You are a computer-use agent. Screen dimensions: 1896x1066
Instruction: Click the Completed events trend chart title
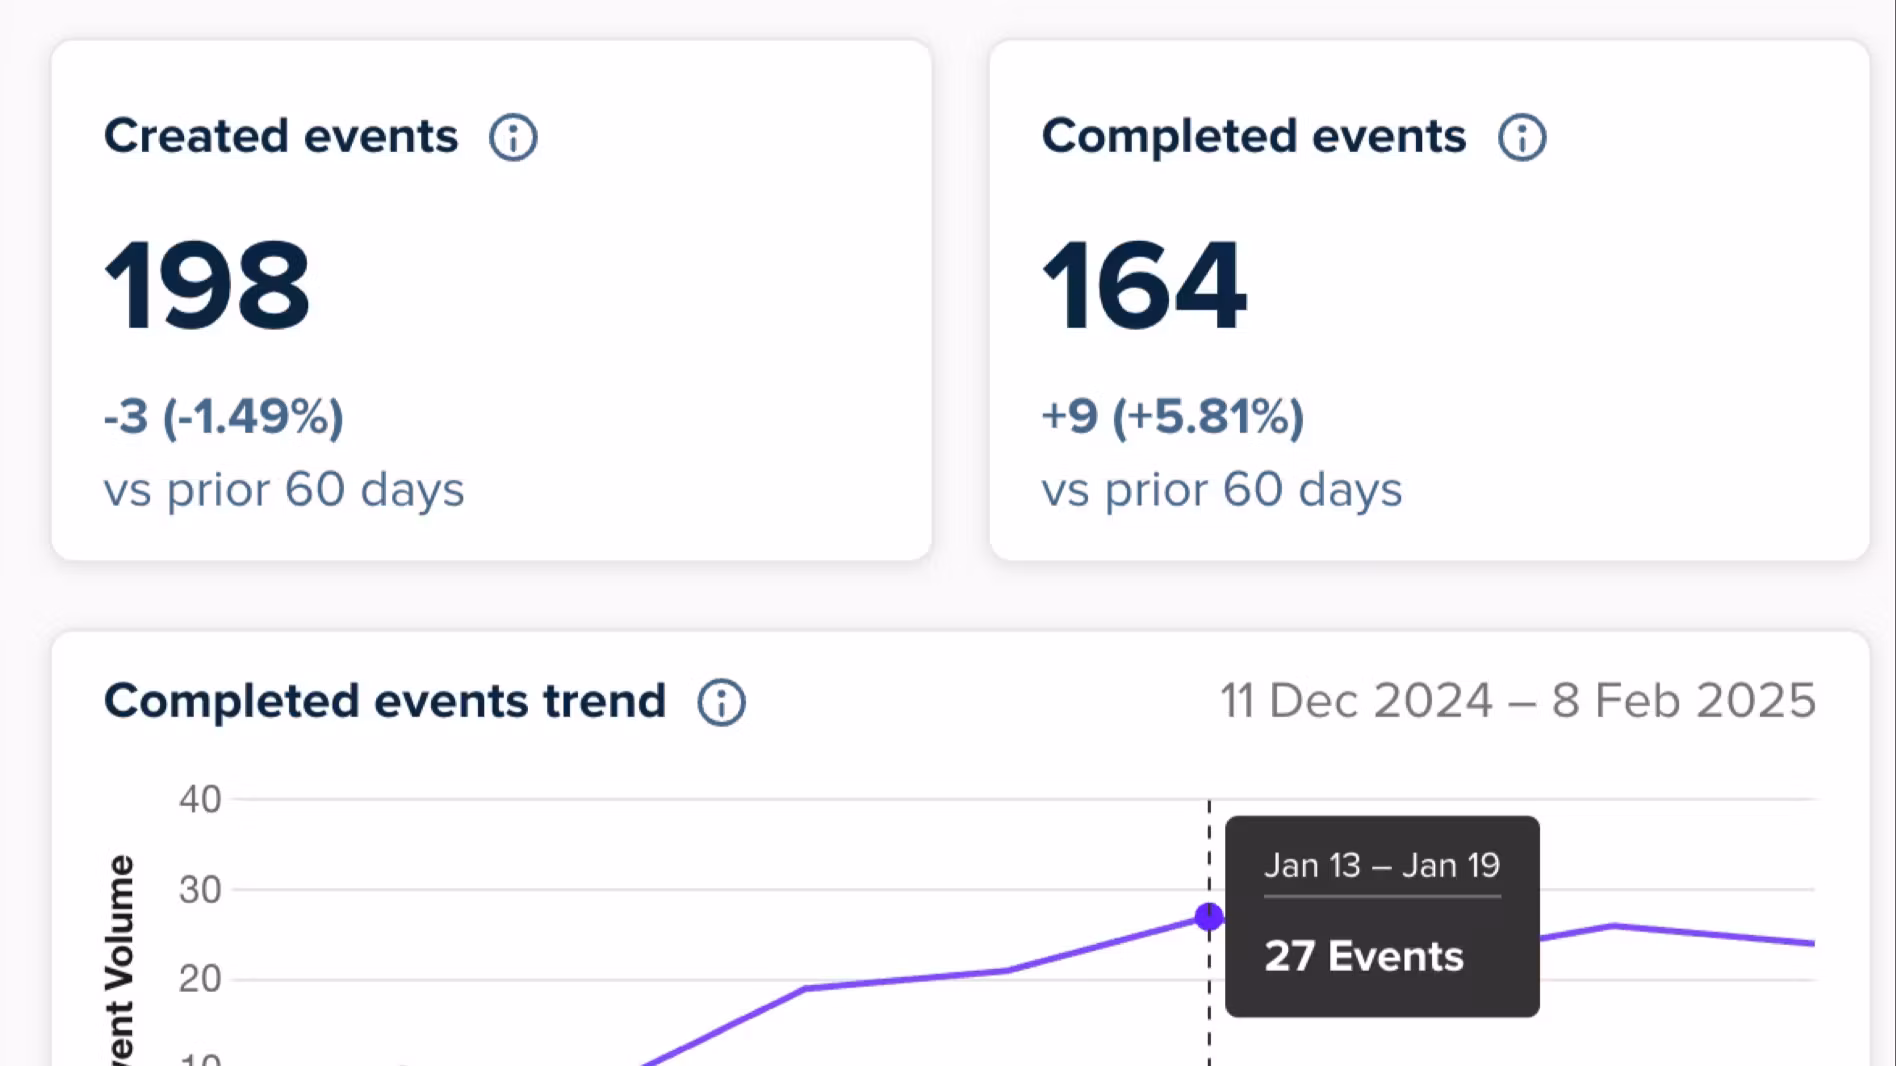click(384, 701)
